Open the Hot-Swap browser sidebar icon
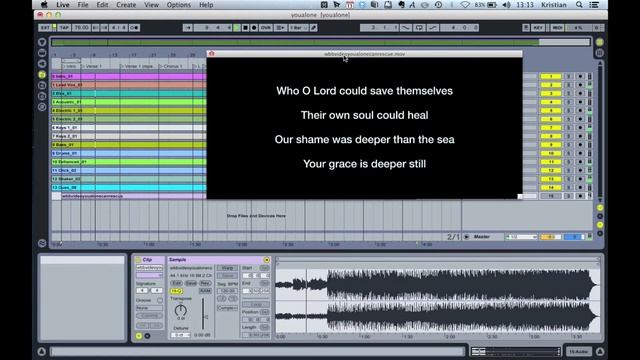This screenshot has width=640, height=360. click(x=42, y=107)
